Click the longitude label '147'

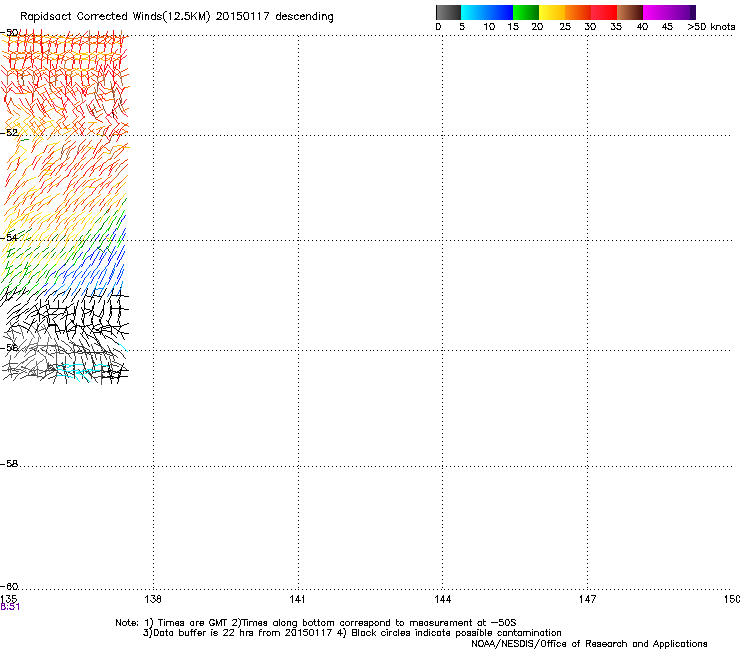[x=588, y=599]
